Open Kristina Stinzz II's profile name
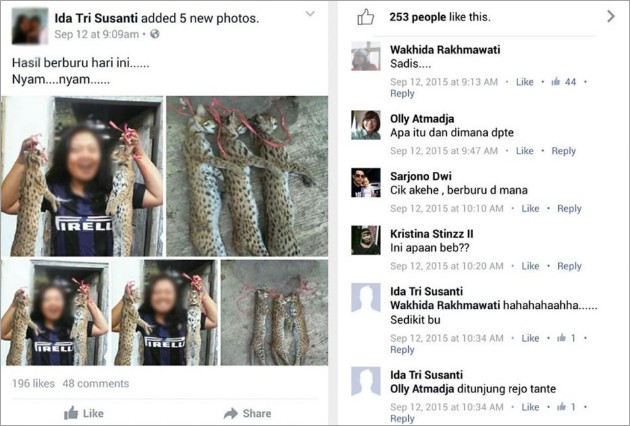The width and height of the screenshot is (630, 426). click(432, 234)
